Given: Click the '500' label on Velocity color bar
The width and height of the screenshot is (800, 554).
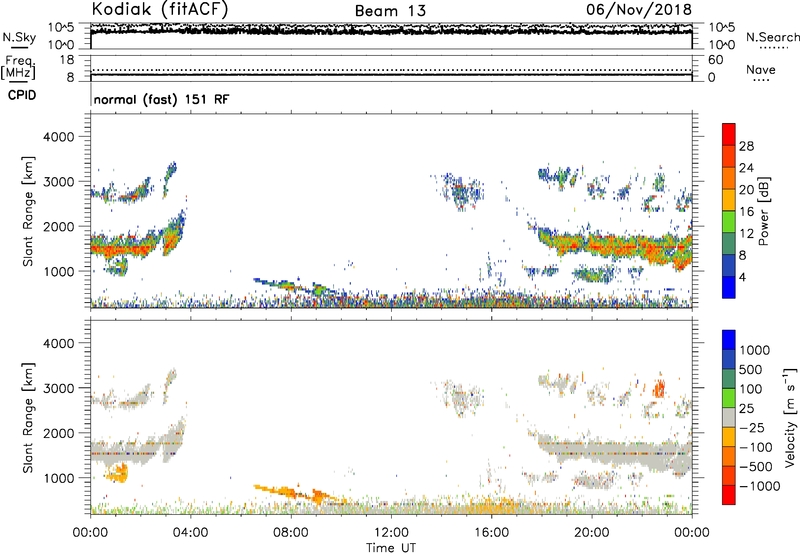Looking at the screenshot, I should pos(751,369).
